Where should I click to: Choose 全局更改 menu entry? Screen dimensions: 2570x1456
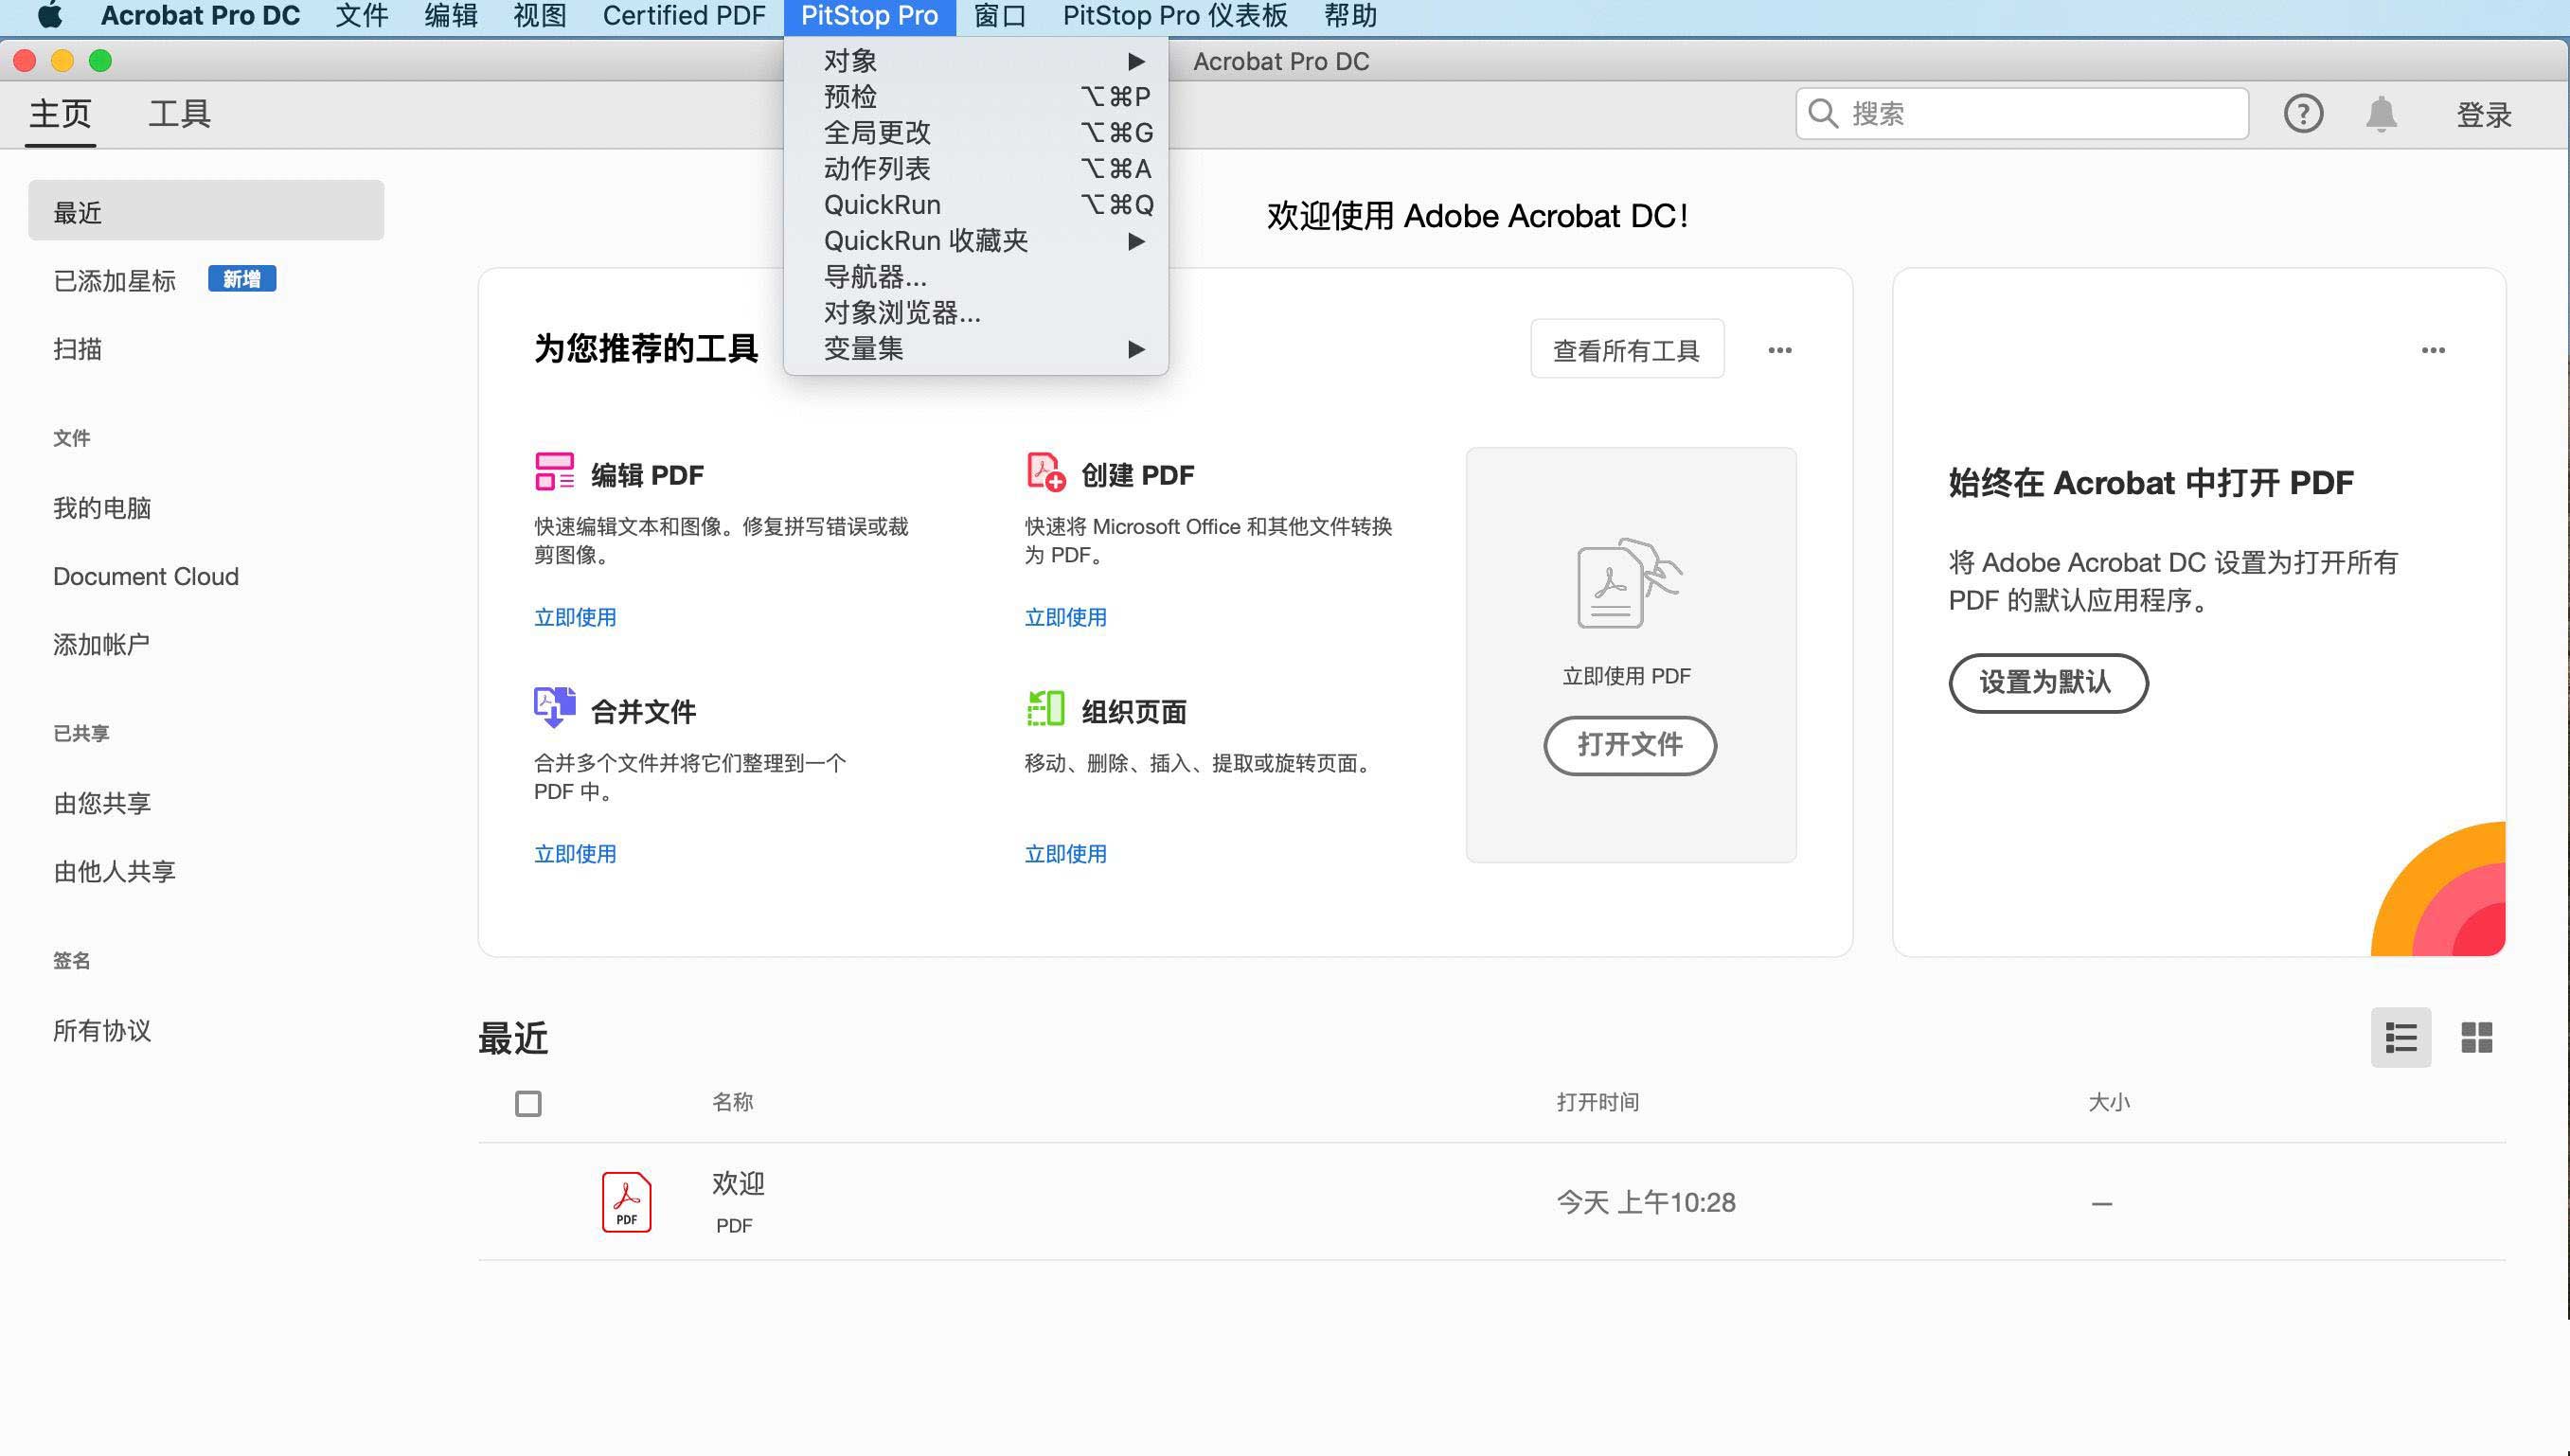976,133
